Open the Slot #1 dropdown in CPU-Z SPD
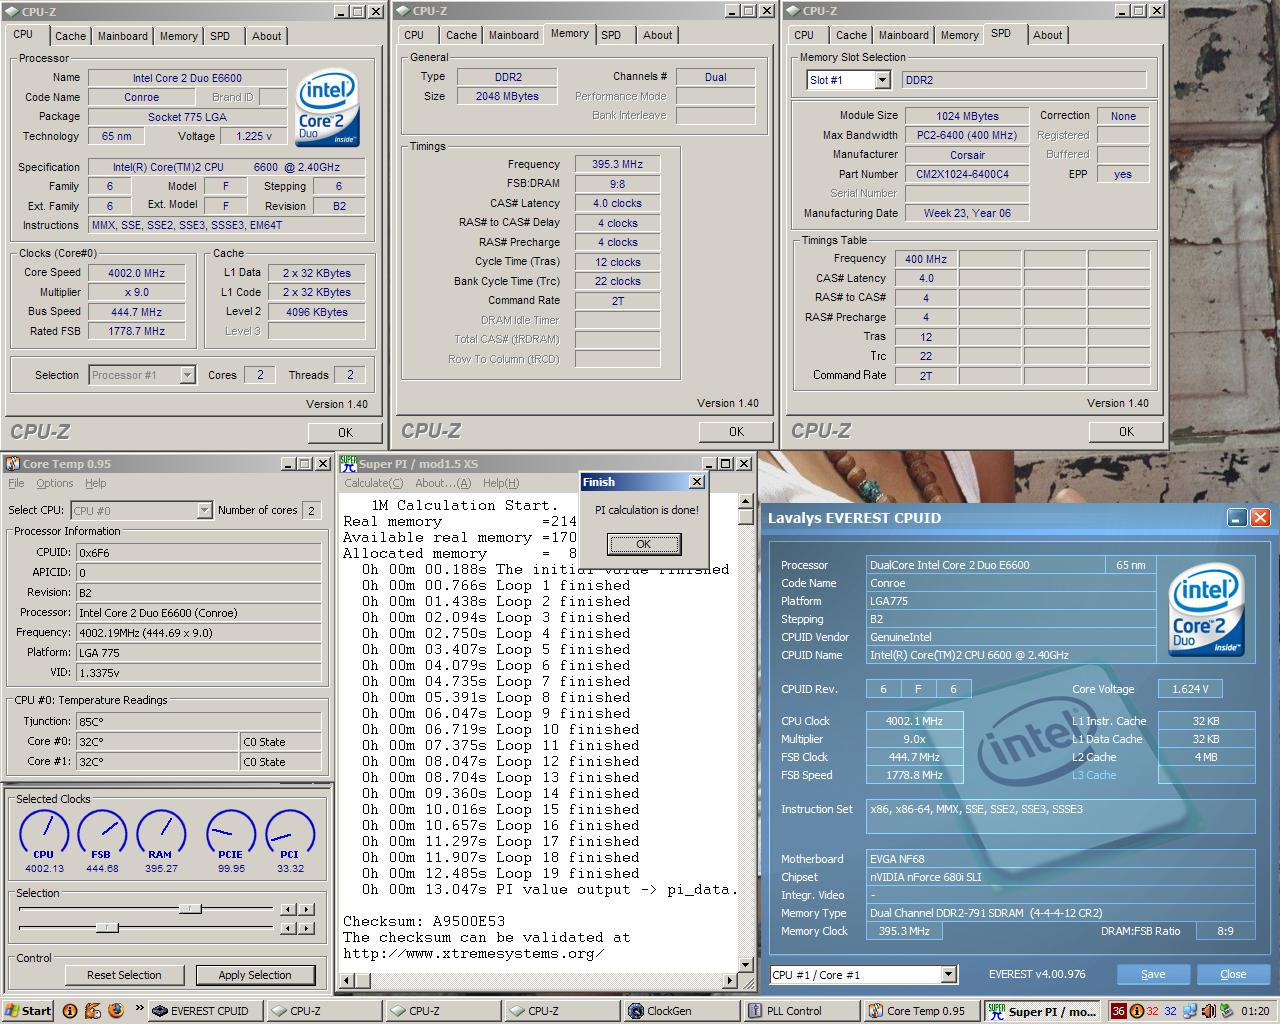 [882, 80]
